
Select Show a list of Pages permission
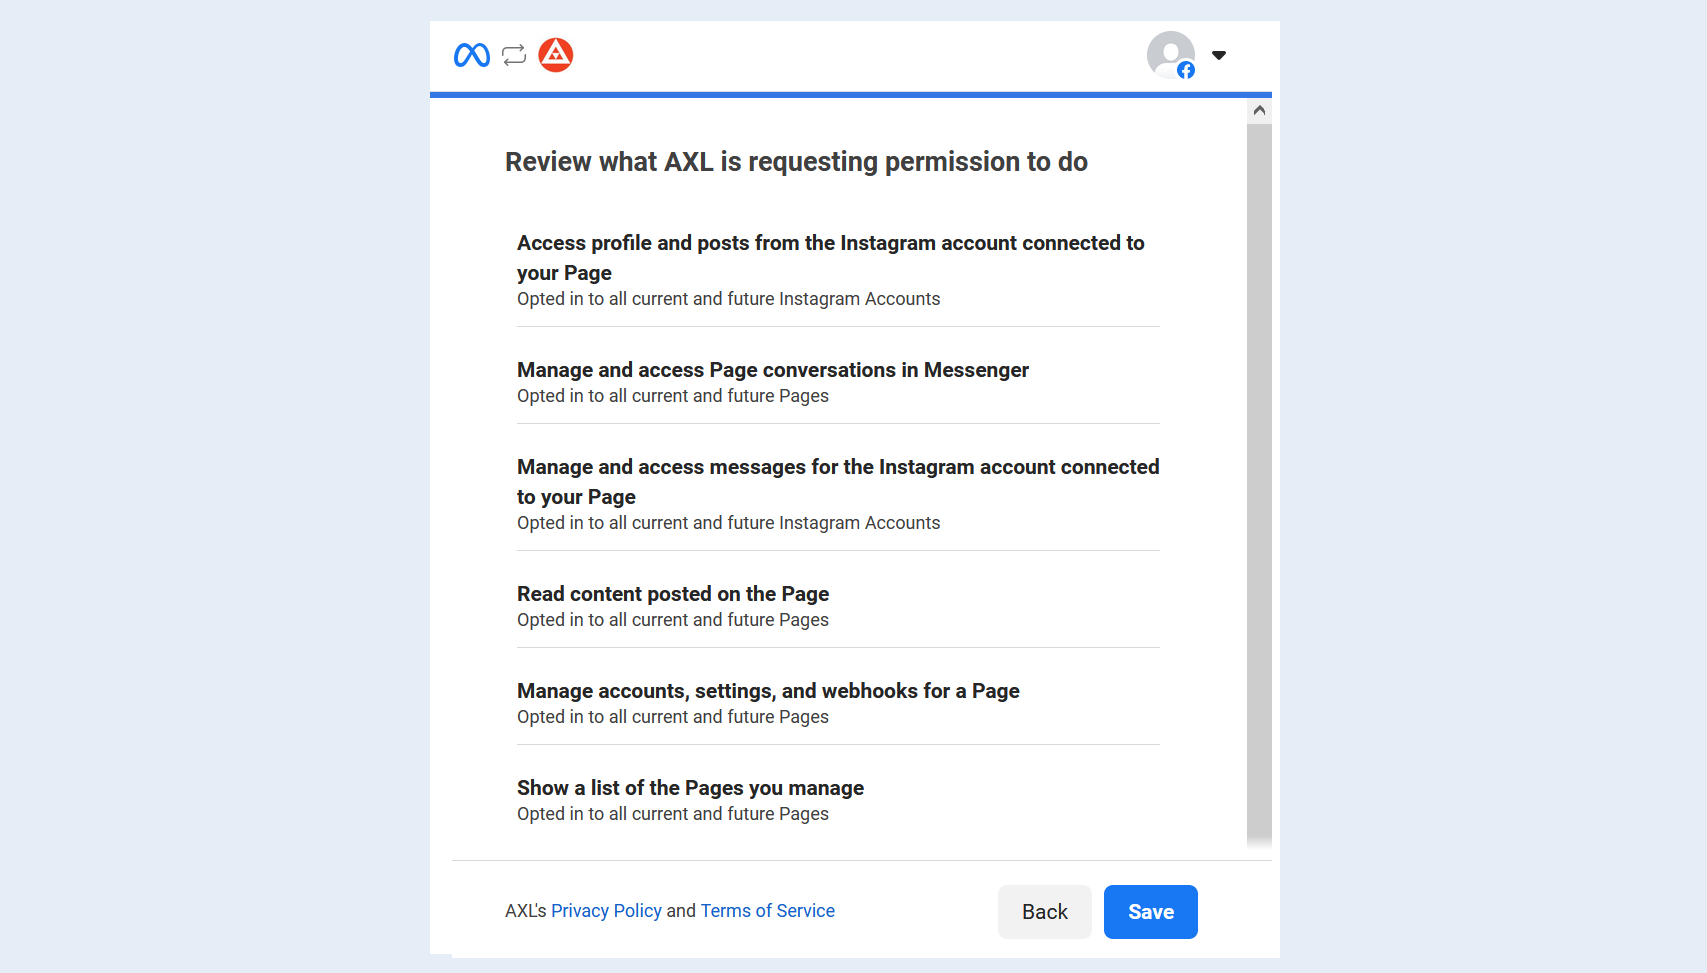point(838,801)
